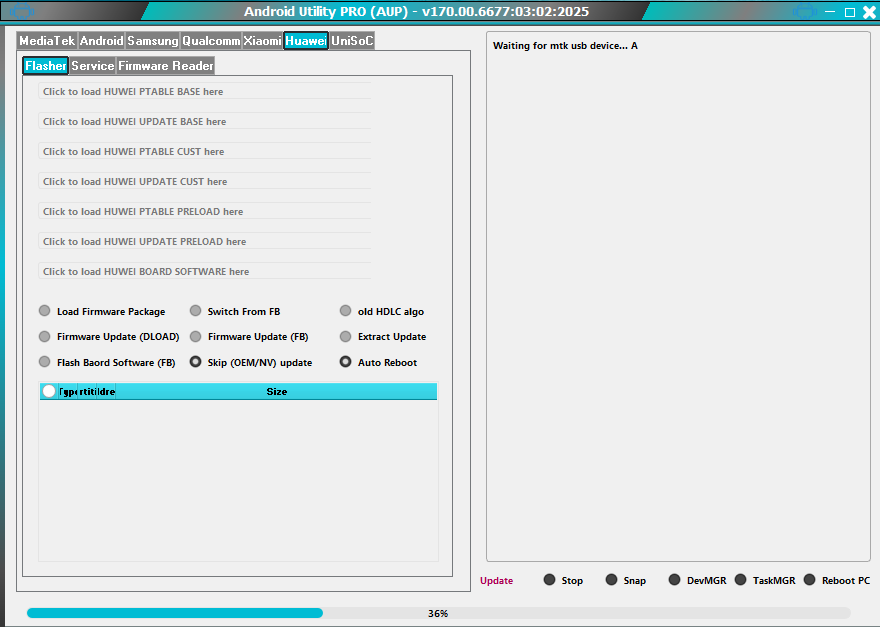Switch to the Qualcomm tab
This screenshot has height=627, width=880.
211,40
